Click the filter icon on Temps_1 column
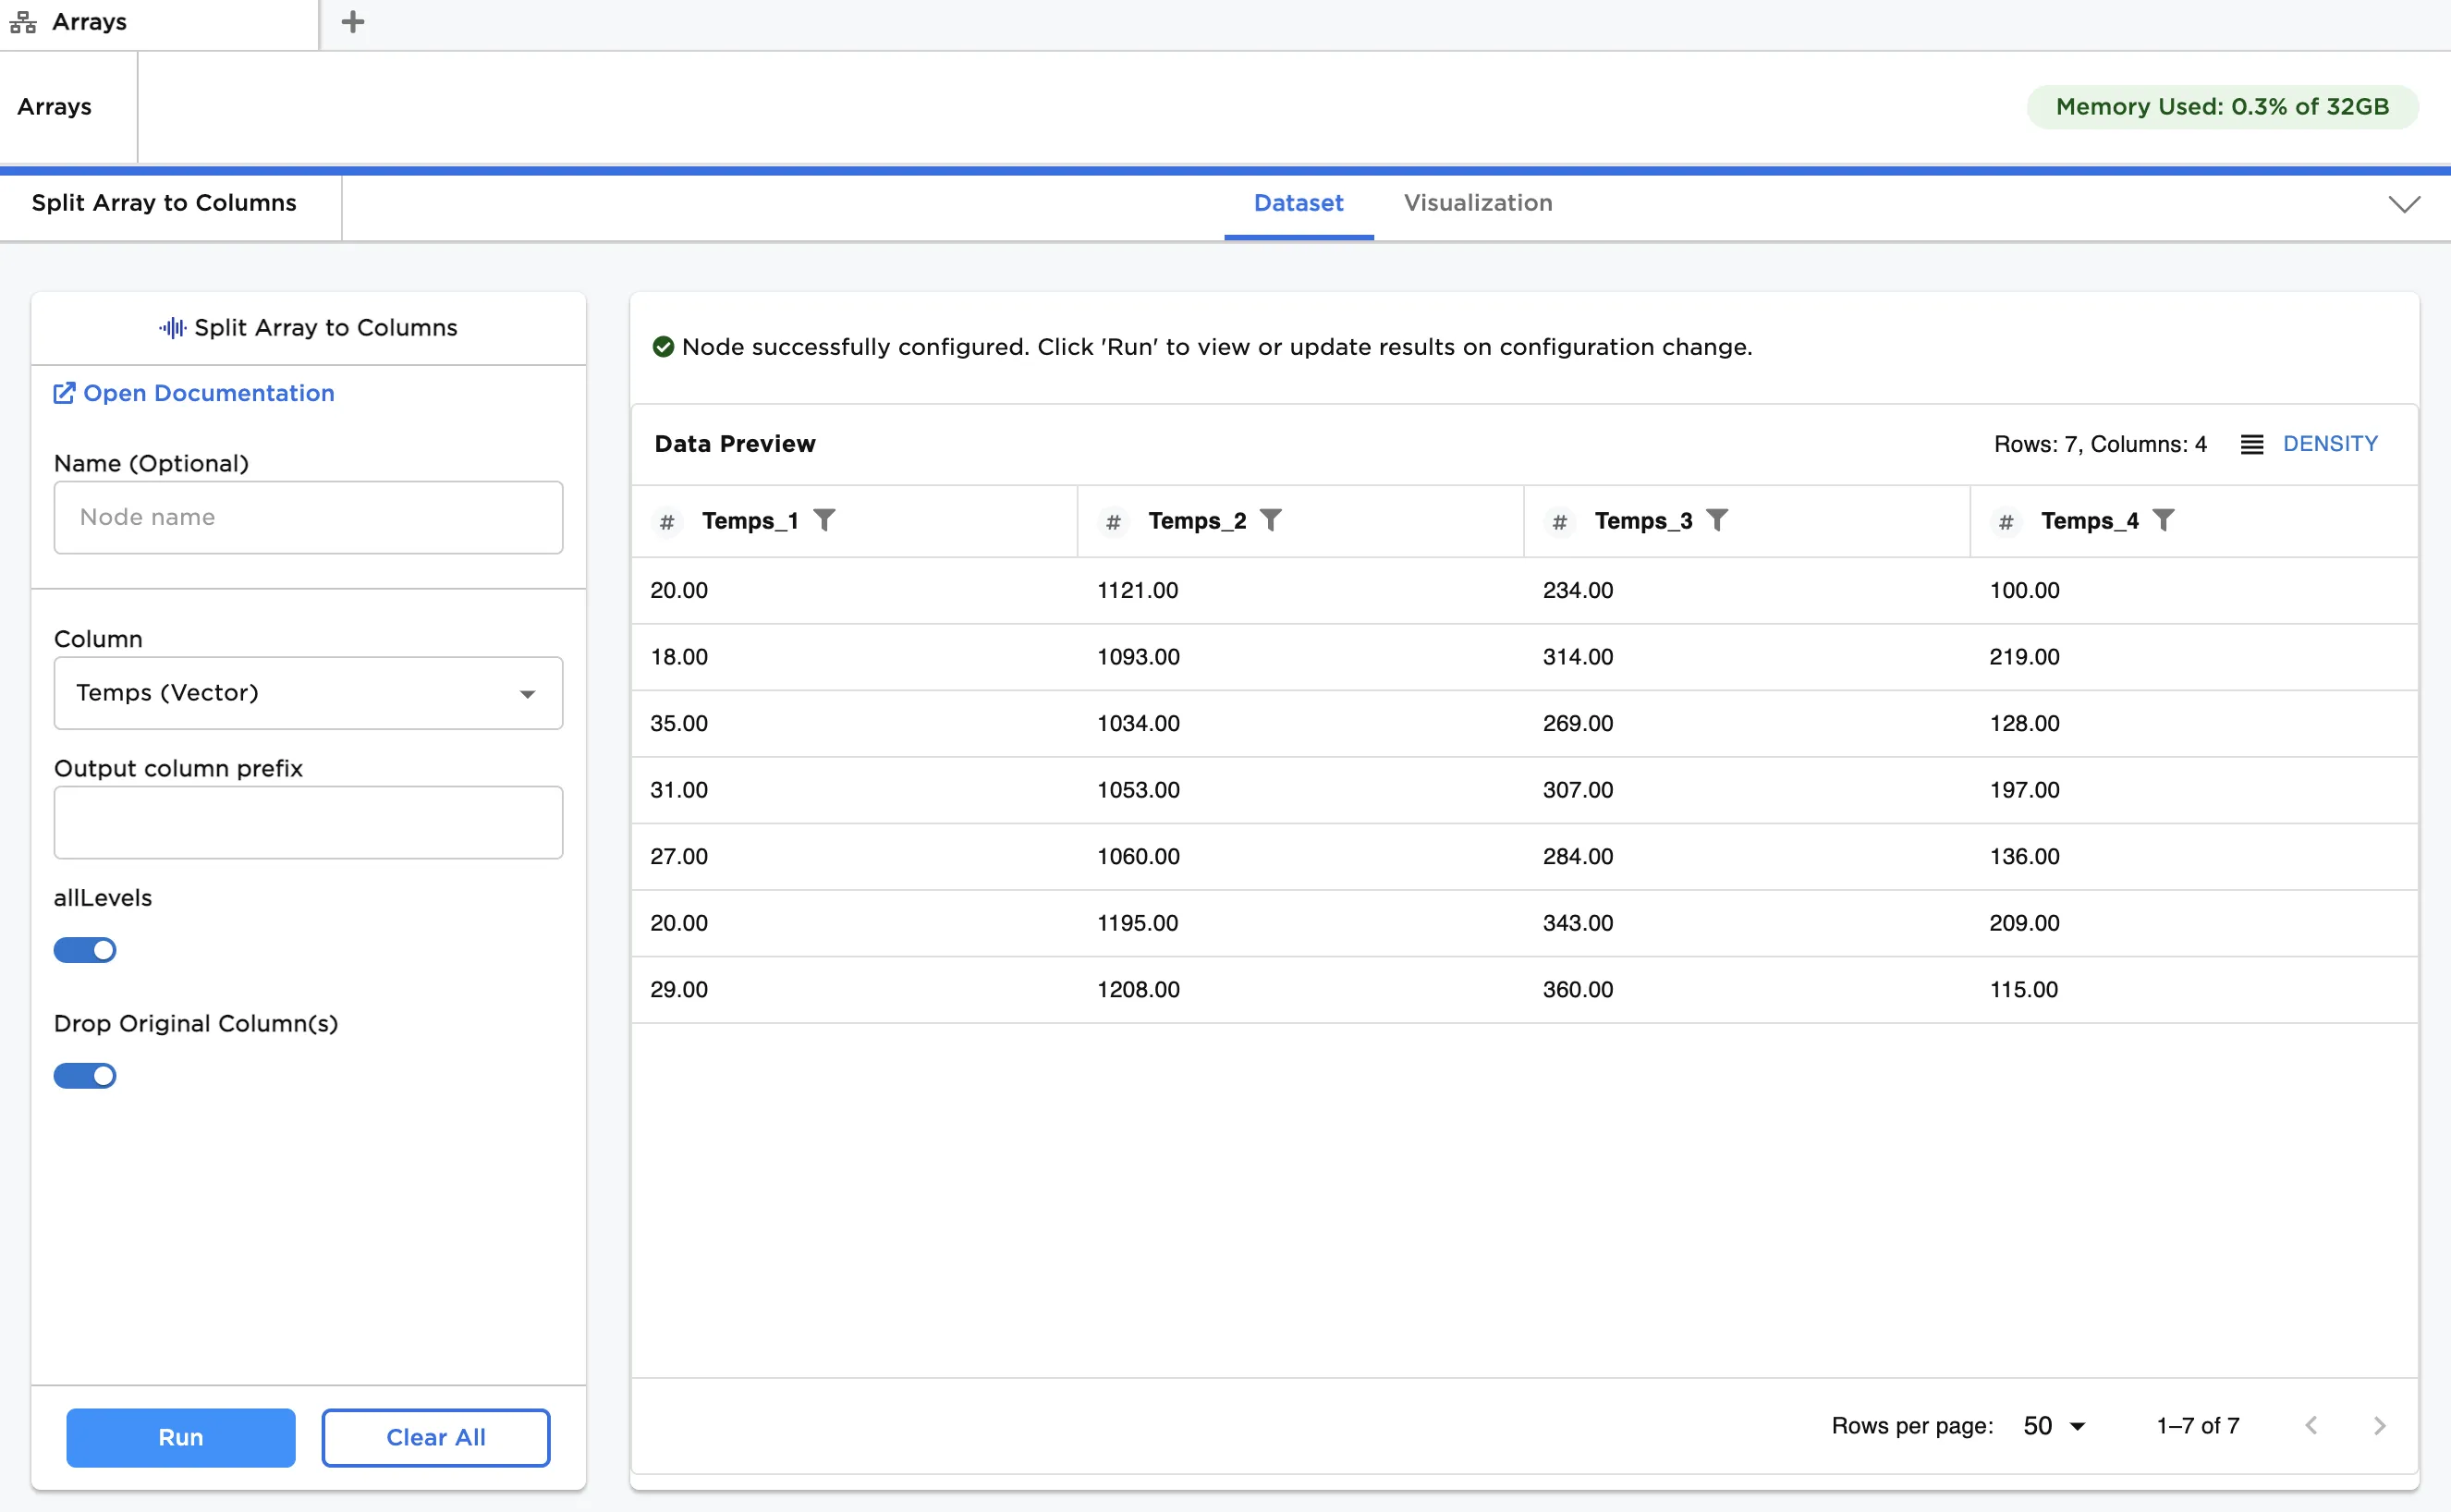The image size is (2451, 1512). (x=824, y=520)
